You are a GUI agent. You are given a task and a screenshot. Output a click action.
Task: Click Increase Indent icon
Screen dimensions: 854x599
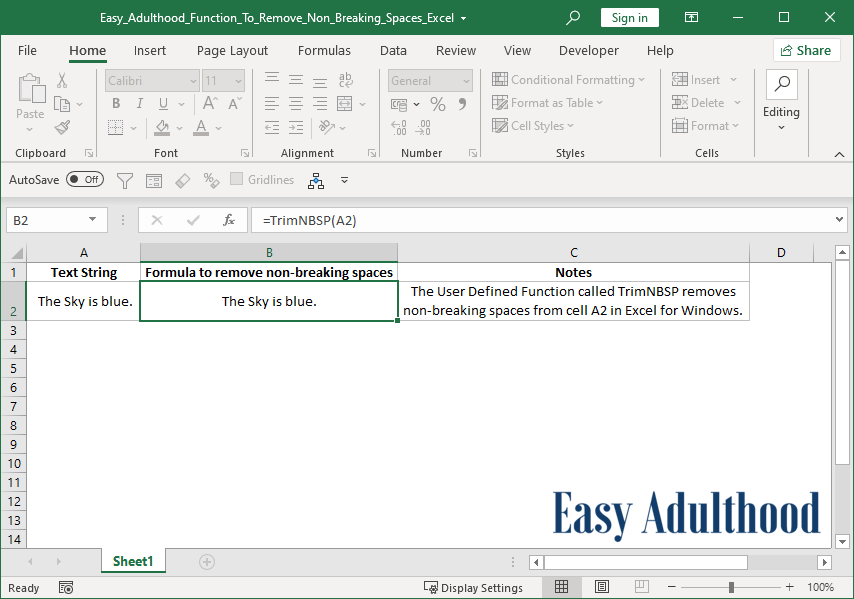click(x=296, y=127)
